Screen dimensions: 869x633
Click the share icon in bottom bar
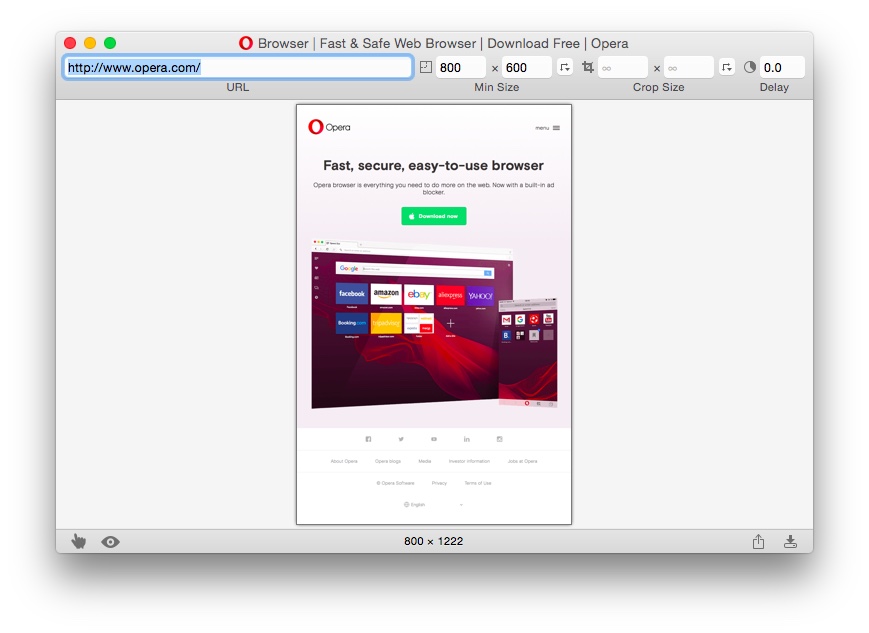pyautogui.click(x=758, y=541)
